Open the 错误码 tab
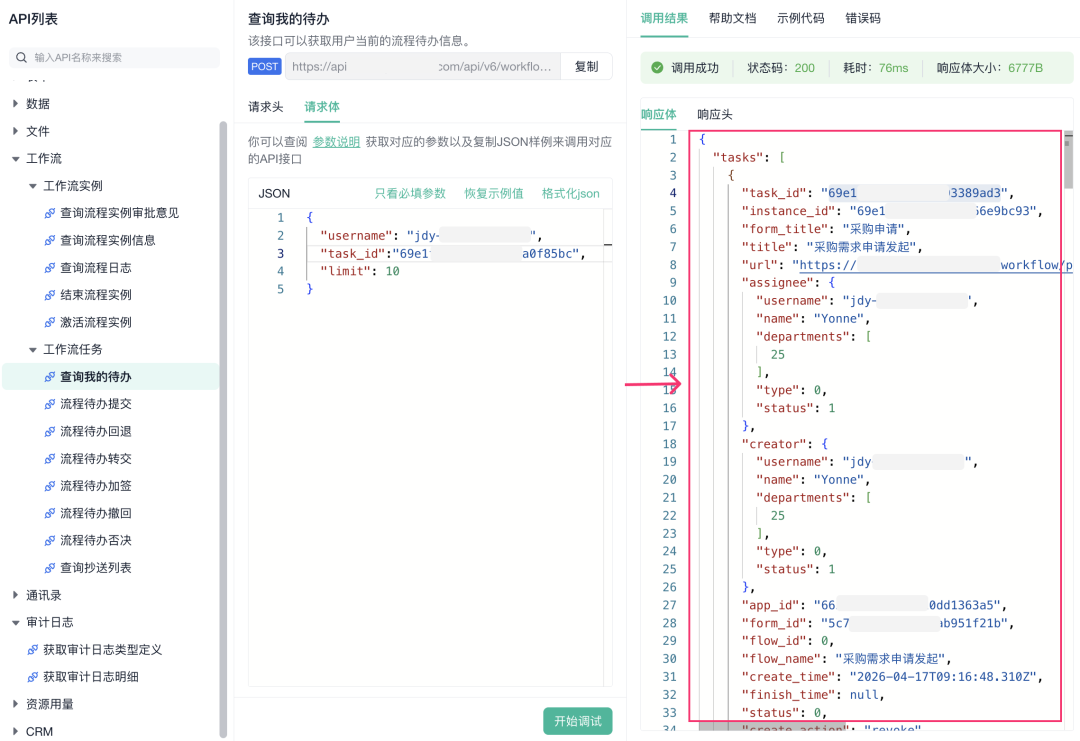Screen dimensions: 1080x741 pos(862,18)
